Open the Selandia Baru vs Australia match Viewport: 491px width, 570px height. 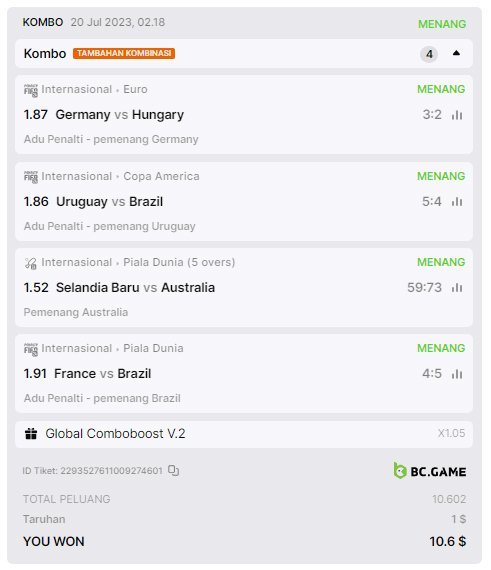click(x=135, y=288)
